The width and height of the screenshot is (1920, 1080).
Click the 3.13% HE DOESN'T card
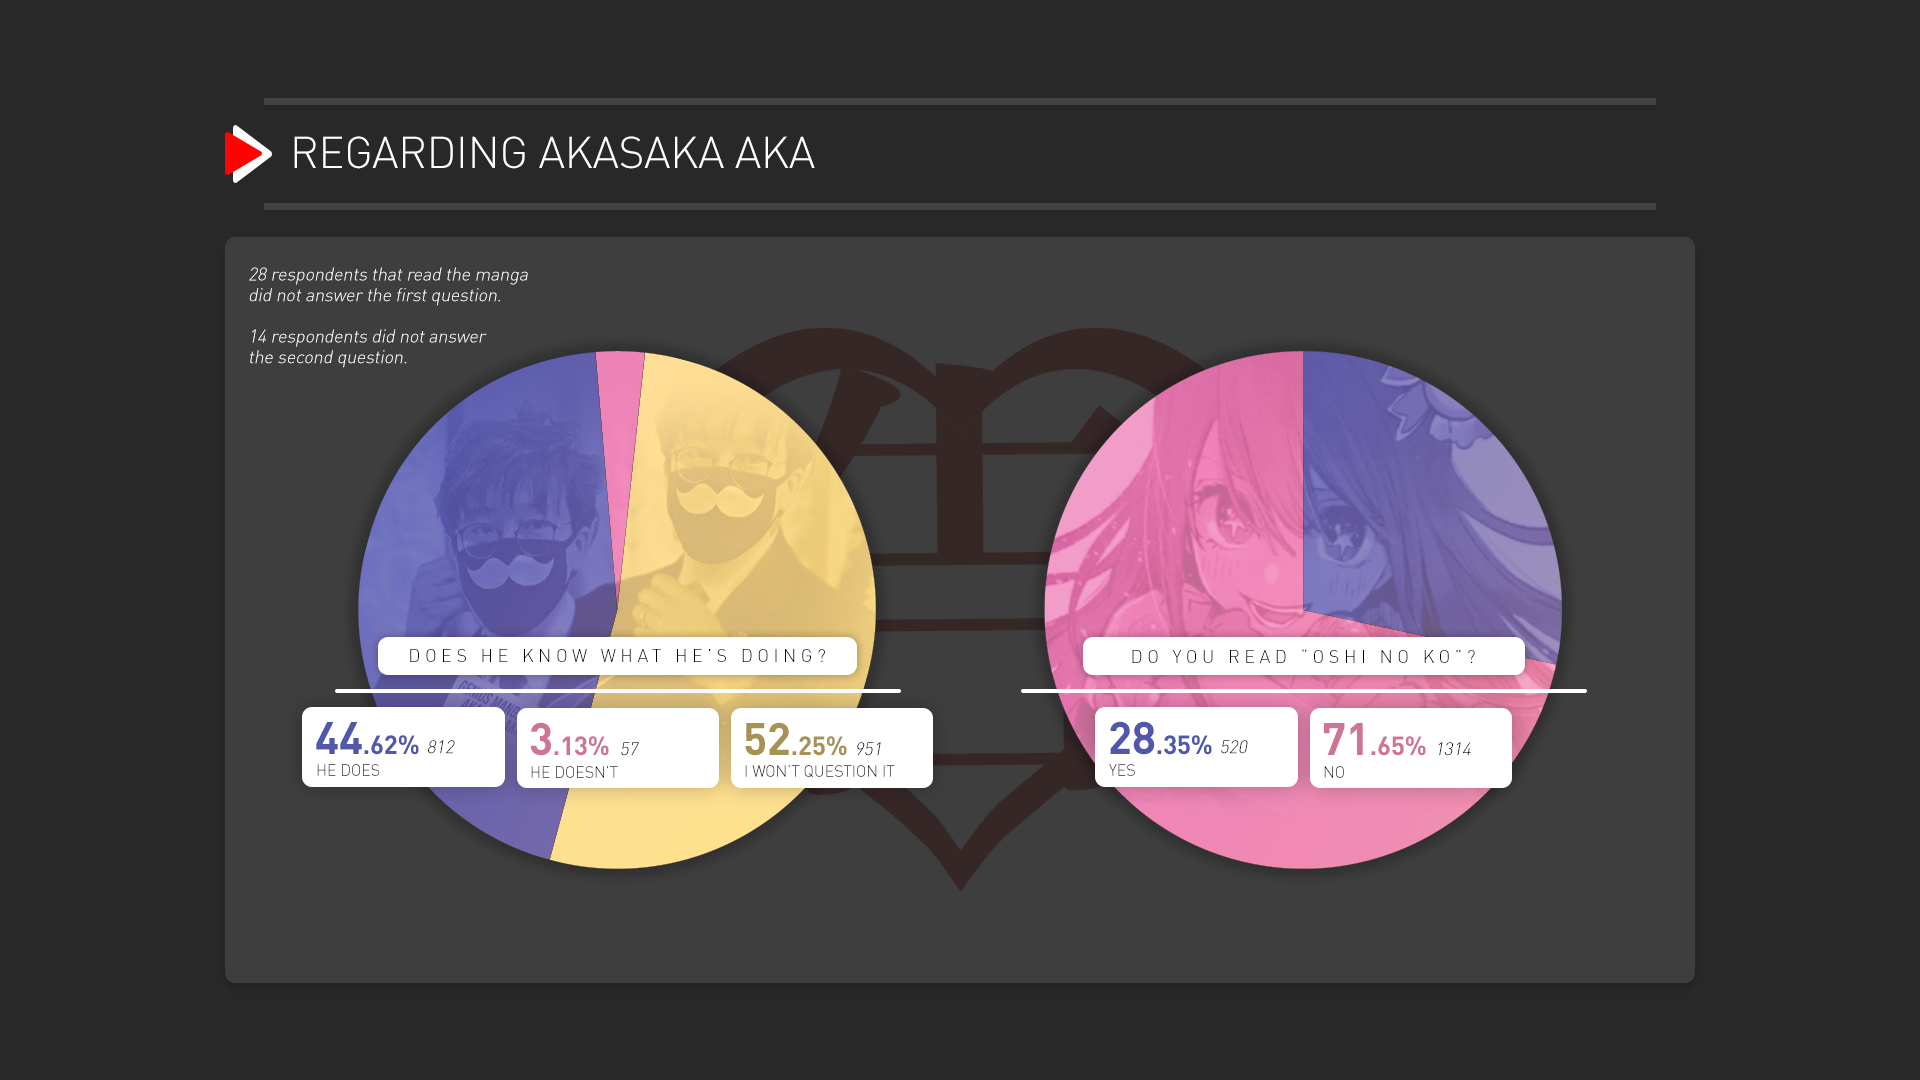(617, 748)
